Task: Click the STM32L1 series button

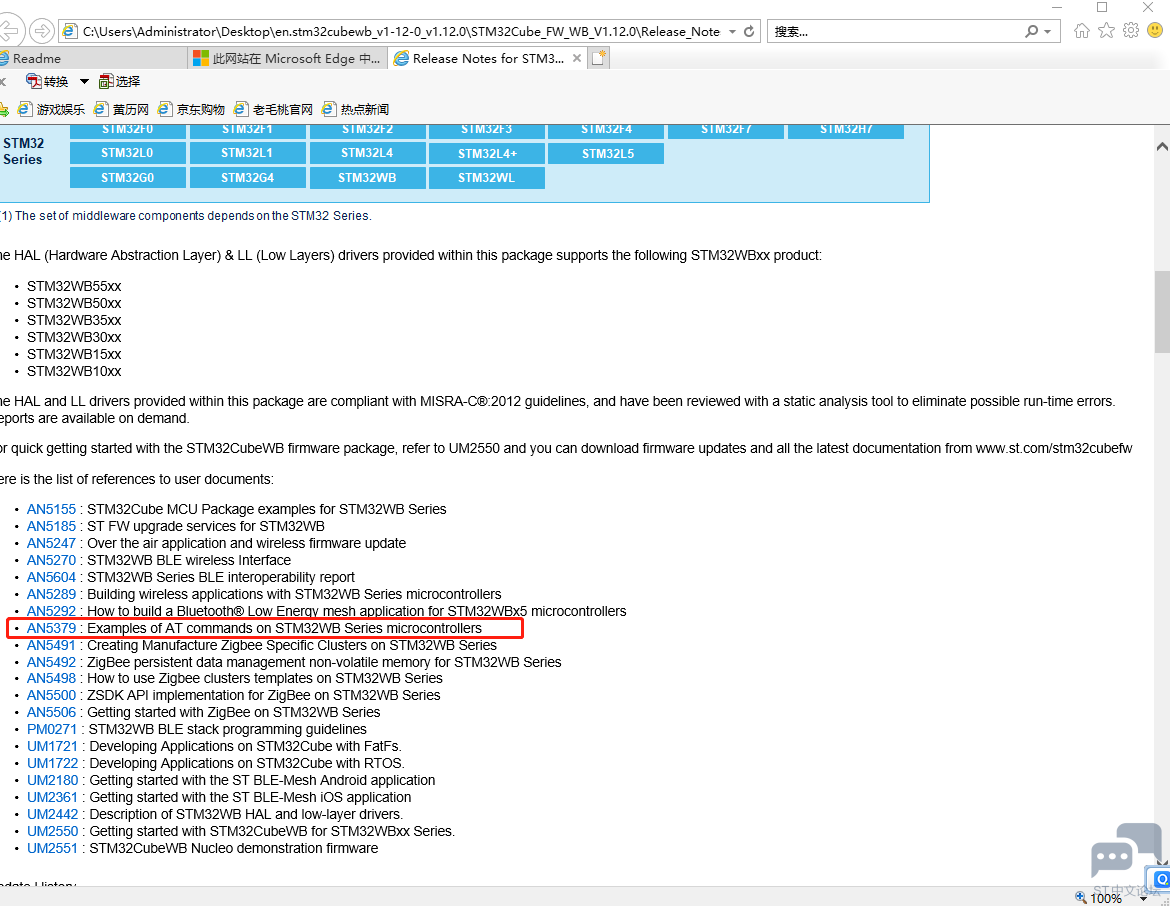Action: [x=248, y=153]
